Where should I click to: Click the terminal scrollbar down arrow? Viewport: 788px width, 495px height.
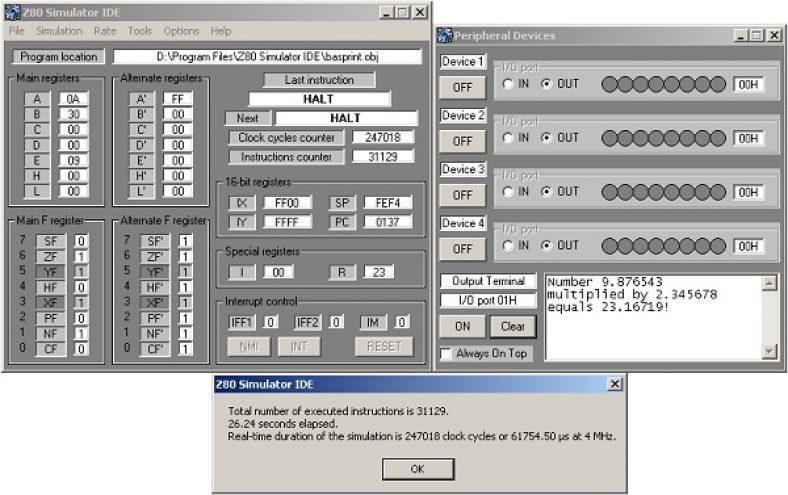point(769,351)
